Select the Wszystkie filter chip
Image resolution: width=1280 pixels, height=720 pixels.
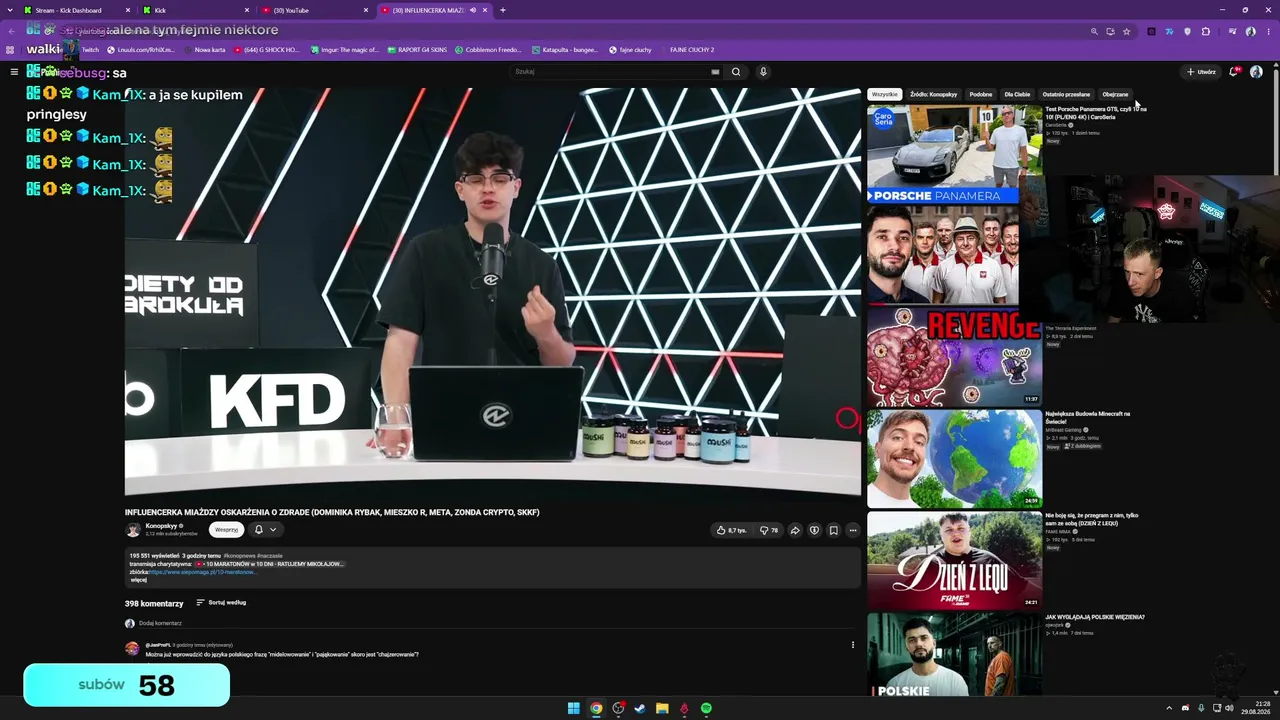[885, 94]
